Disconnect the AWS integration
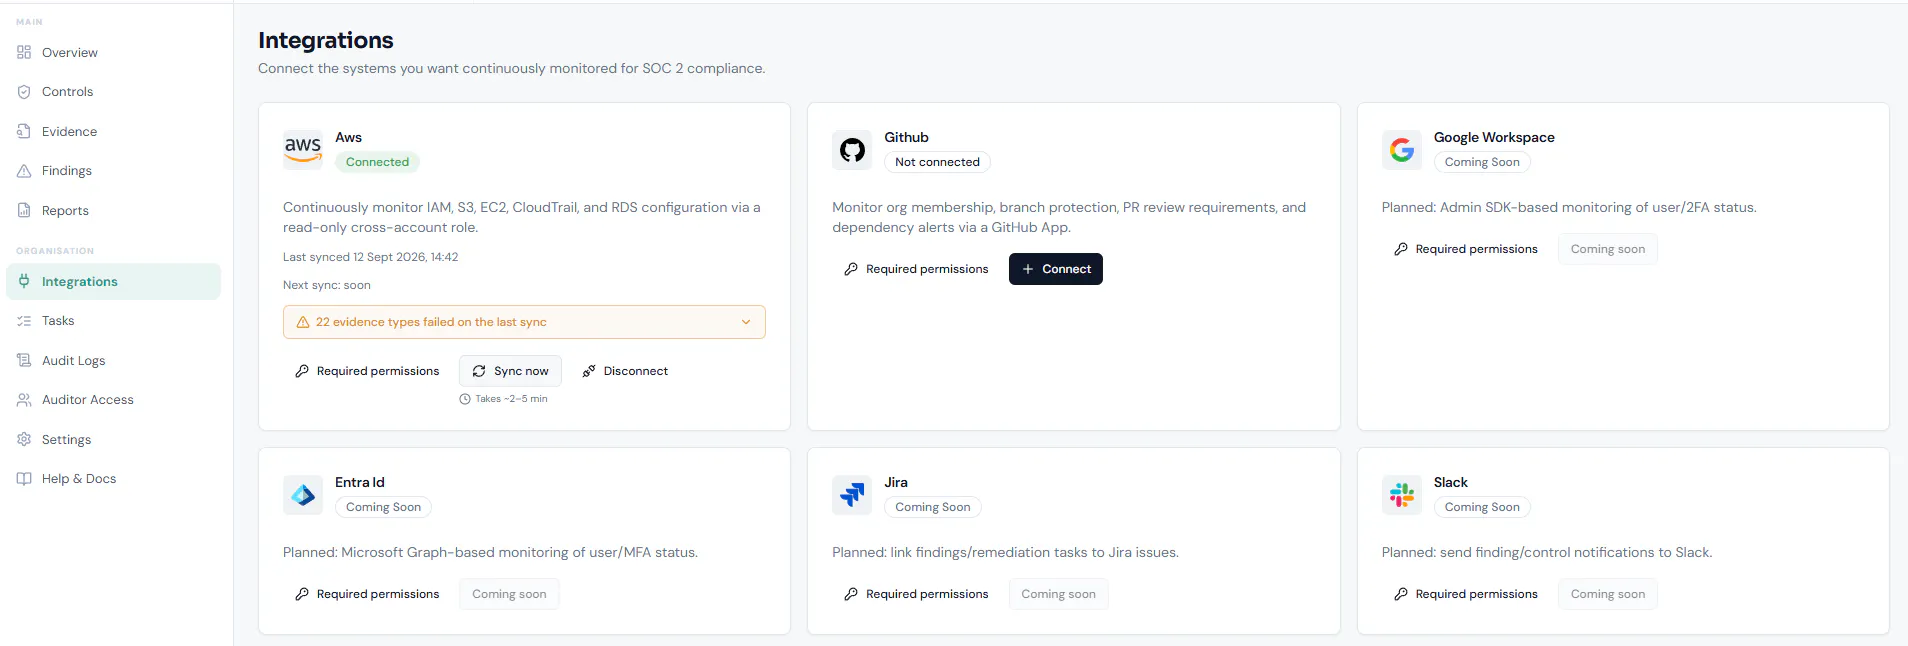 coord(625,371)
